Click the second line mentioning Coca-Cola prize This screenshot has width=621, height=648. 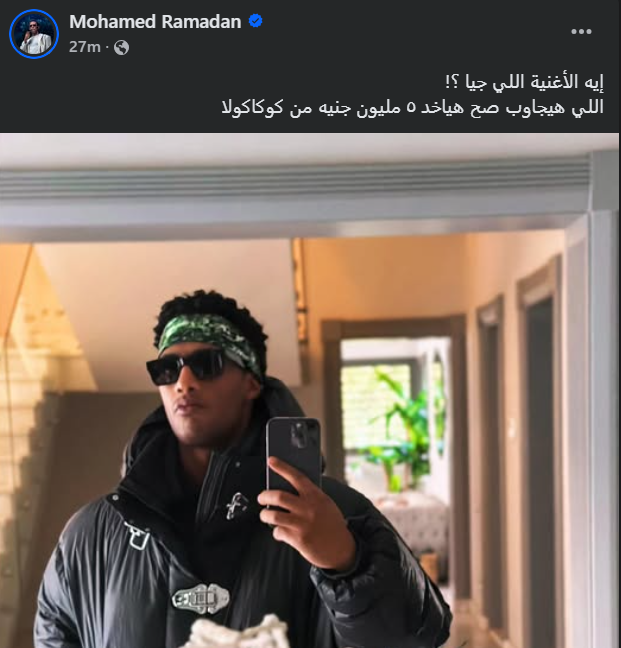coord(413,107)
